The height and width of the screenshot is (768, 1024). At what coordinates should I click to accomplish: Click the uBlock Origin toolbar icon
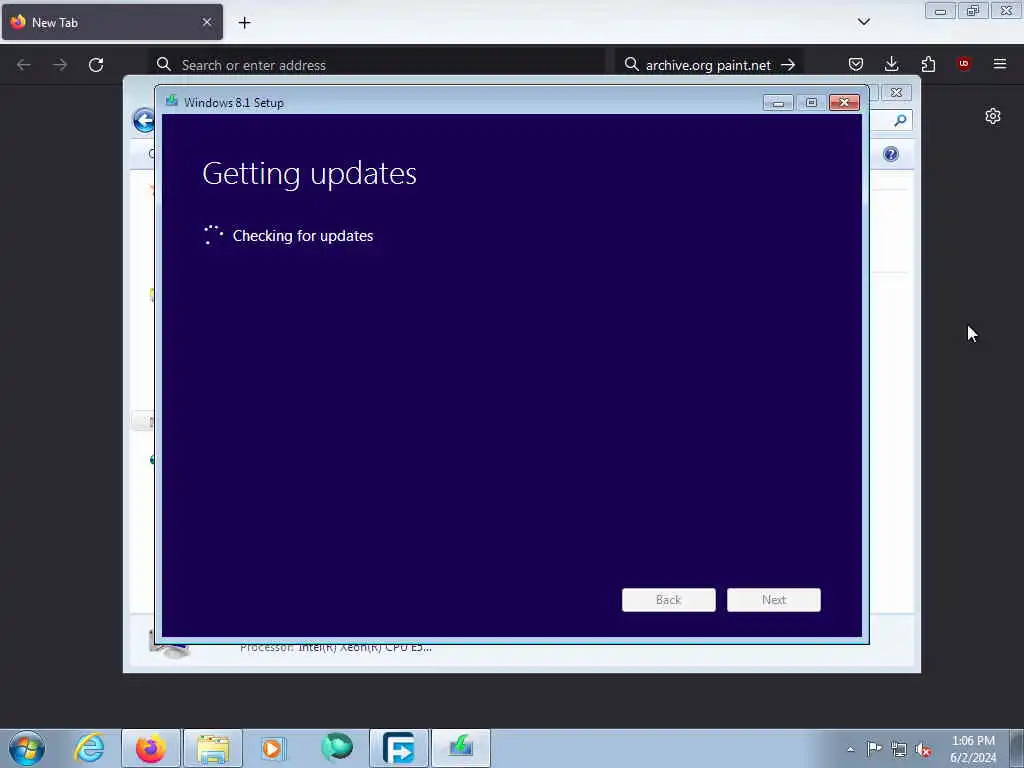[964, 63]
